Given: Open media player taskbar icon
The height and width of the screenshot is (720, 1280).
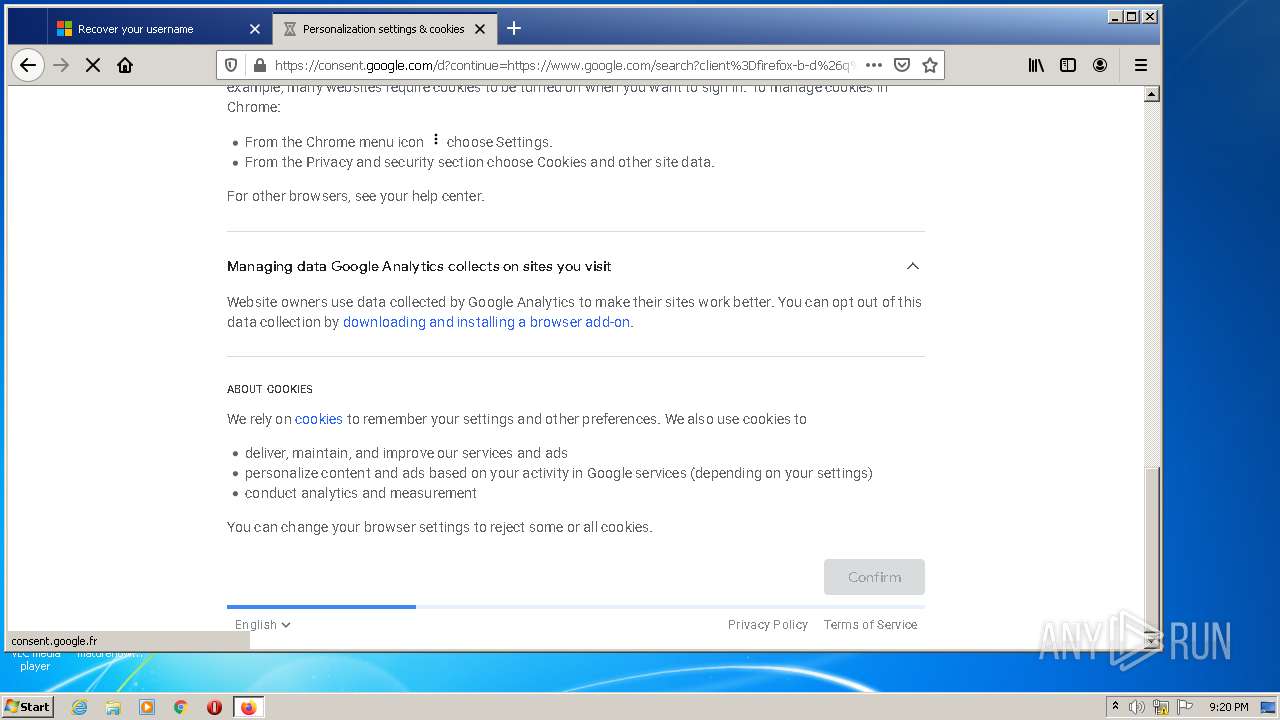Looking at the screenshot, I should [x=147, y=707].
